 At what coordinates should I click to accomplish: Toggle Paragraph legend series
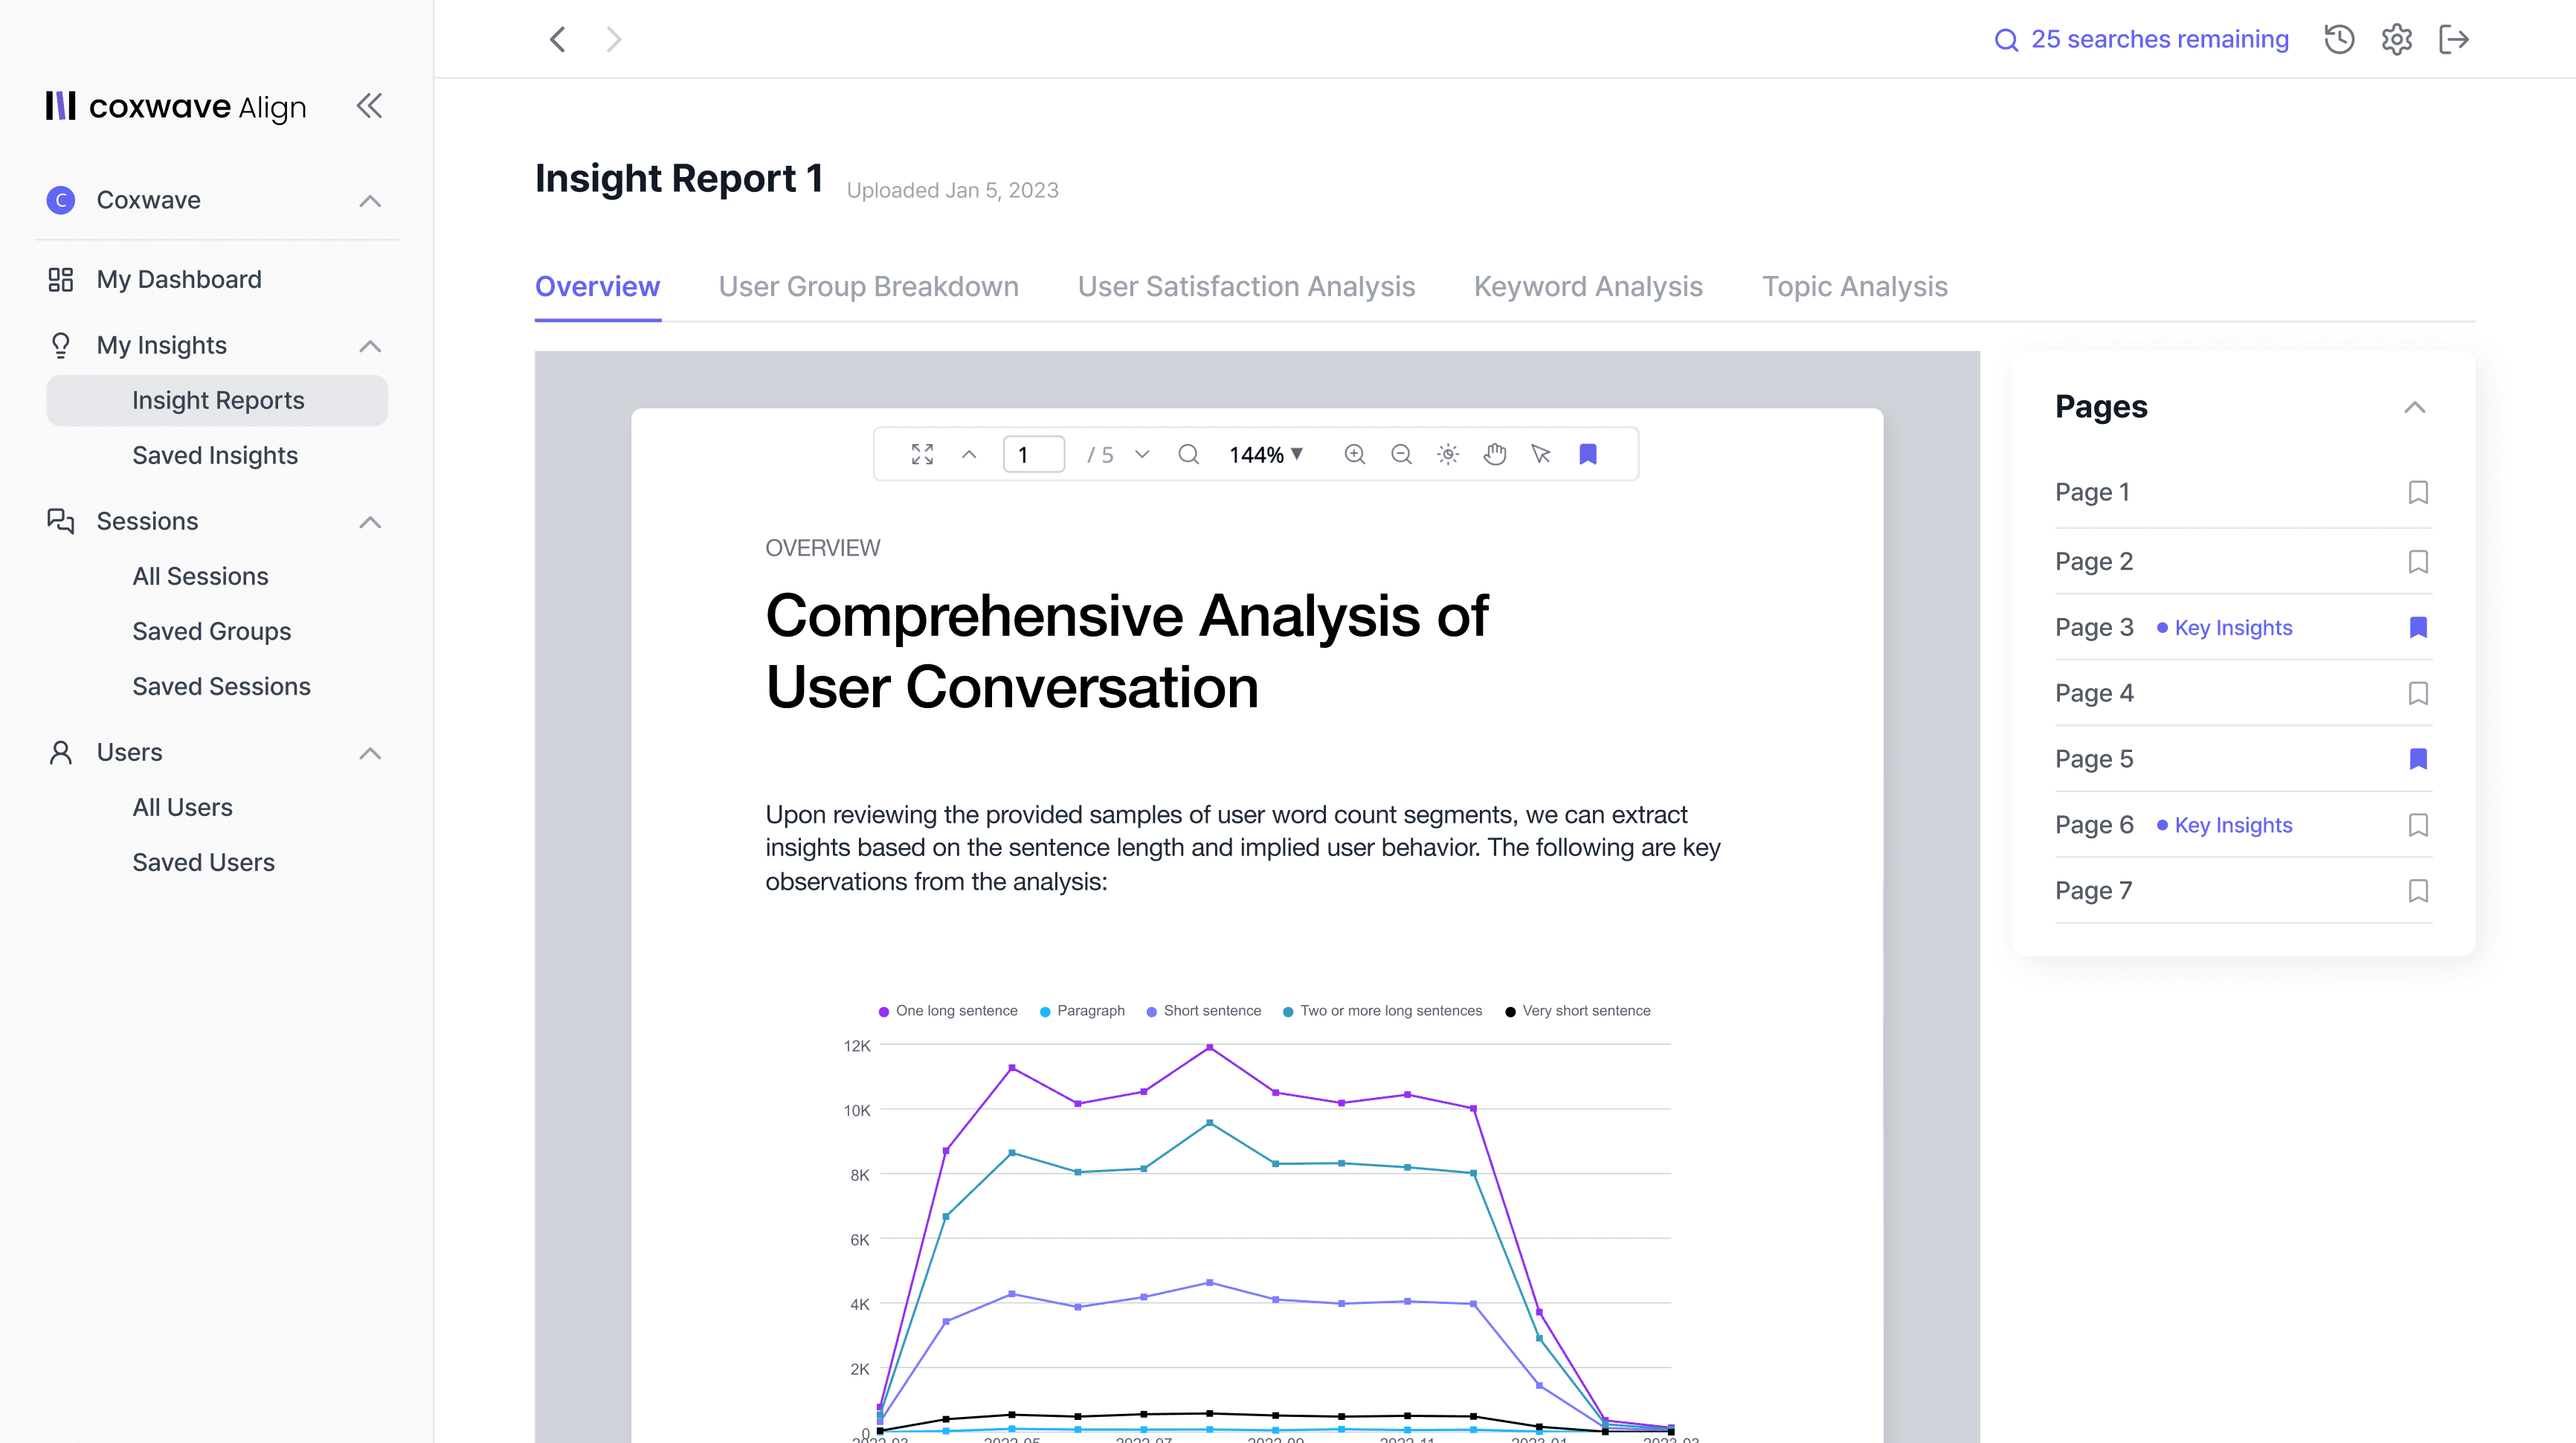[x=1082, y=1011]
